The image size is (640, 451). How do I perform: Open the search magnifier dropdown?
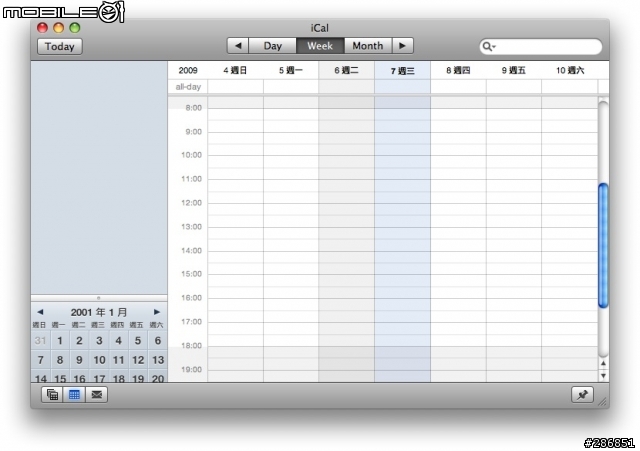click(489, 47)
